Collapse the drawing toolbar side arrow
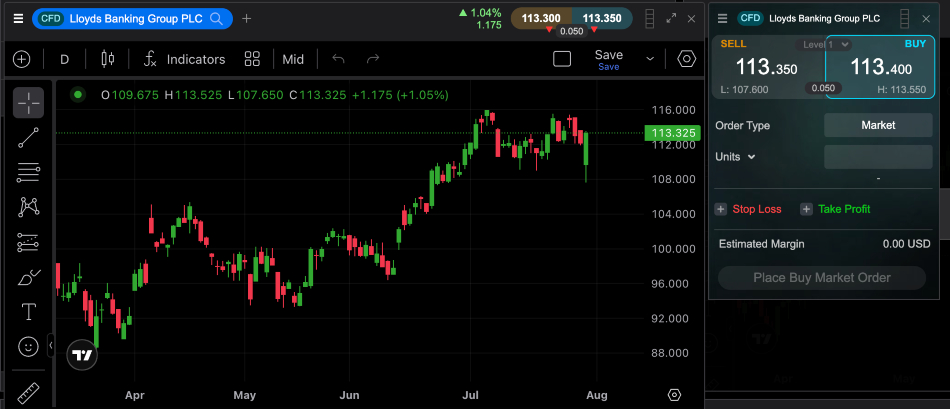Screen dimensions: 950x409 51,345
